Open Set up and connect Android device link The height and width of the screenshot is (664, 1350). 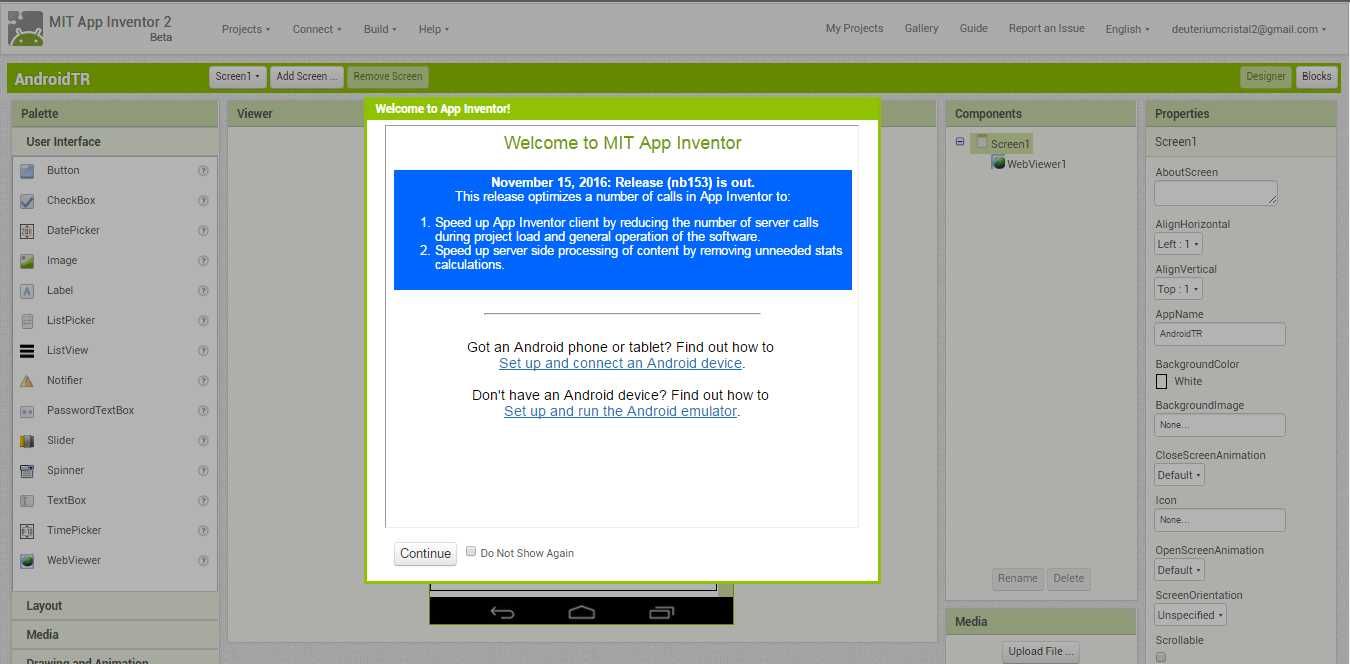pos(620,363)
